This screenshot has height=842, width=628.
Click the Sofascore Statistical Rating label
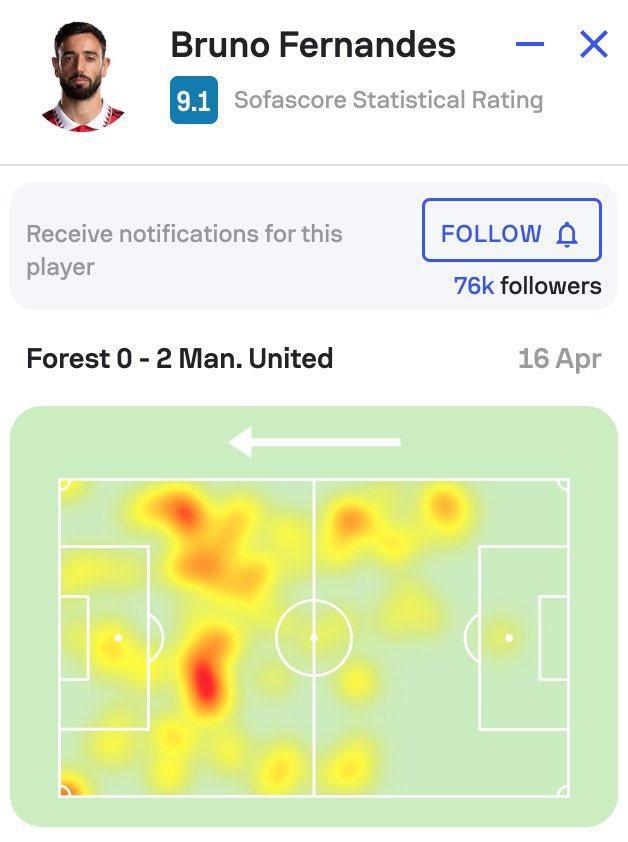point(388,100)
